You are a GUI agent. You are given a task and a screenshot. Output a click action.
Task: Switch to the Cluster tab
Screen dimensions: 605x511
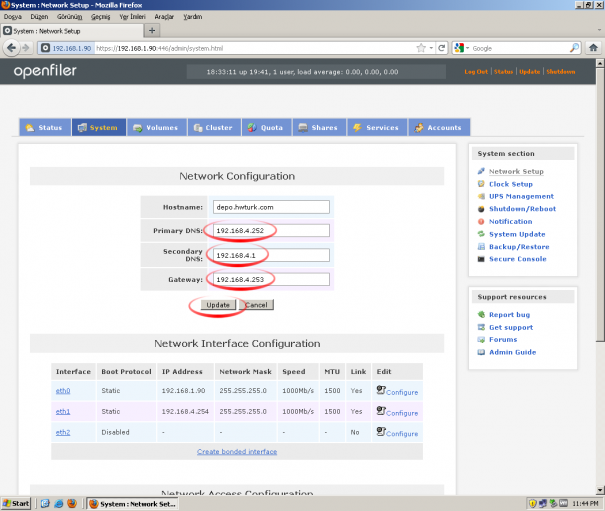point(214,127)
